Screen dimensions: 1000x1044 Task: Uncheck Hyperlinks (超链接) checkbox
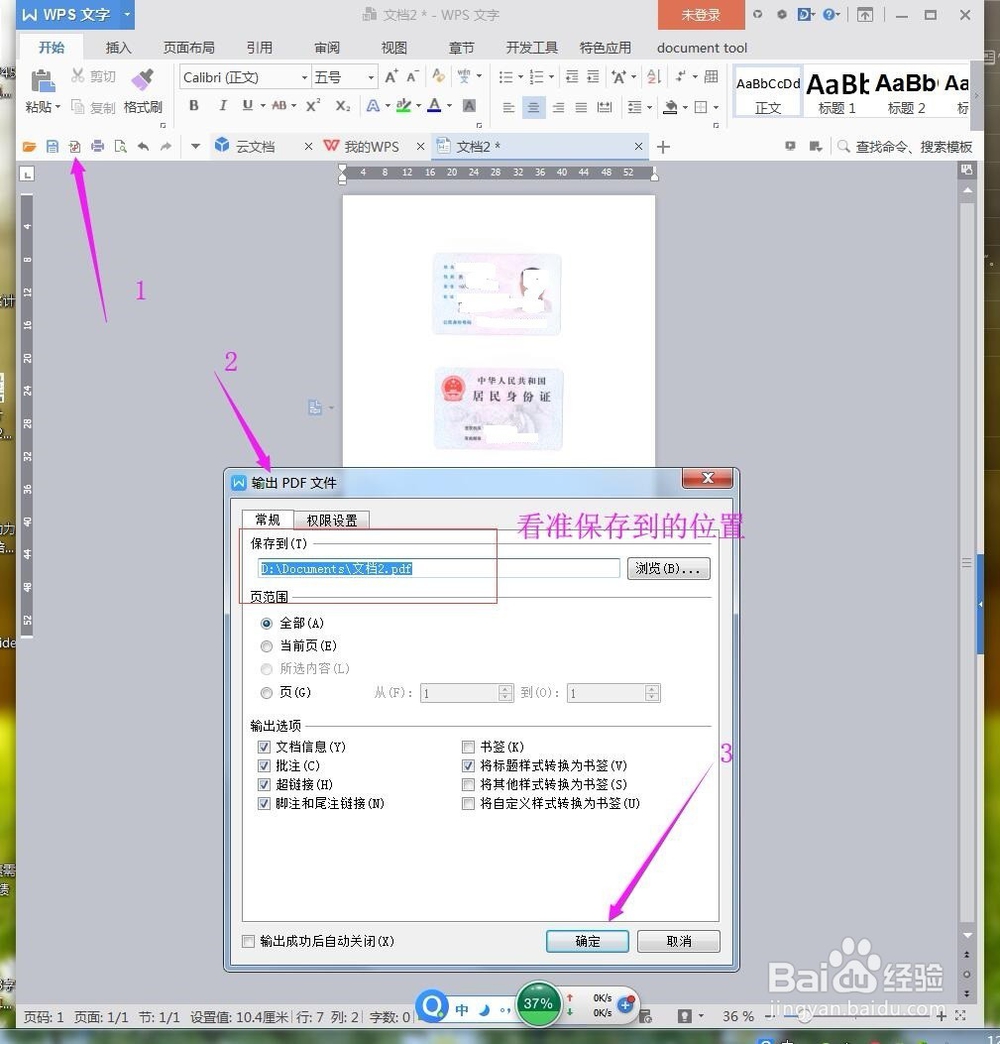coord(264,784)
